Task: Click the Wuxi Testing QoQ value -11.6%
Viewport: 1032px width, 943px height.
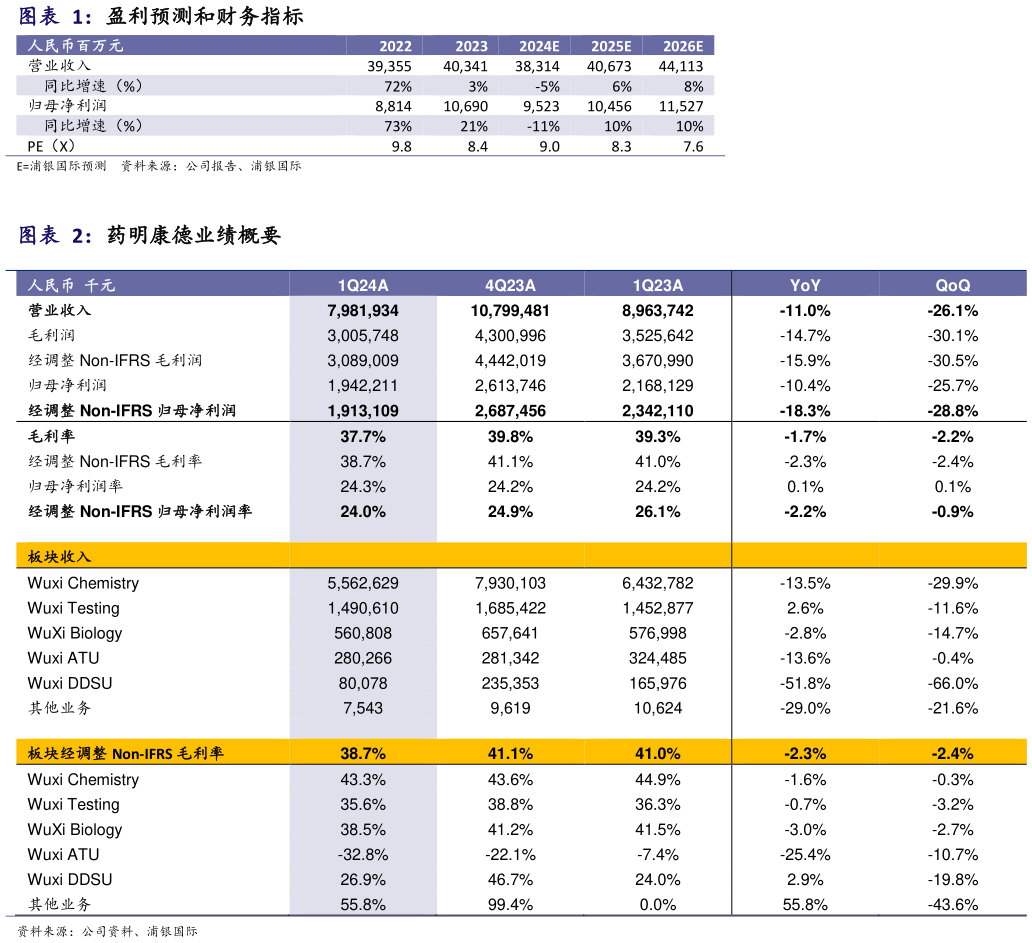Action: pos(952,608)
